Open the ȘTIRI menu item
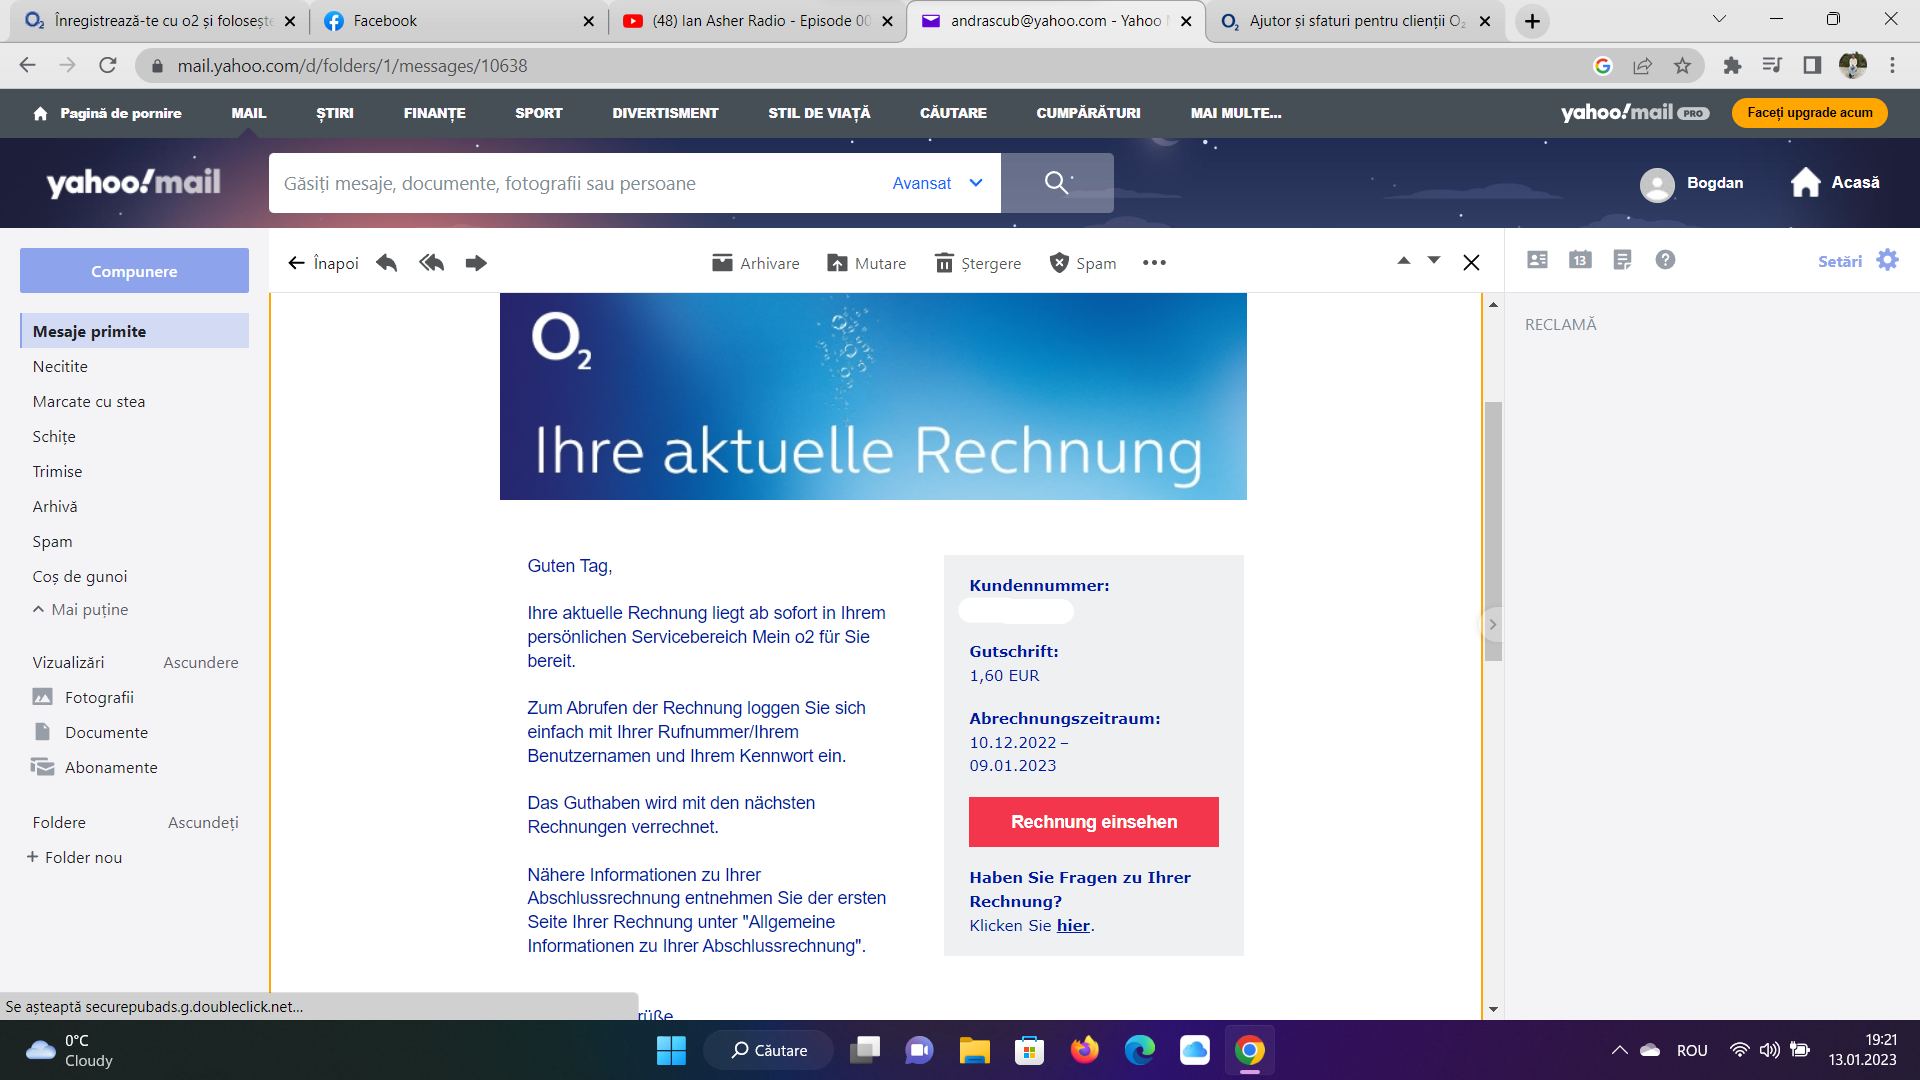Viewport: 1920px width, 1080px height. click(335, 113)
